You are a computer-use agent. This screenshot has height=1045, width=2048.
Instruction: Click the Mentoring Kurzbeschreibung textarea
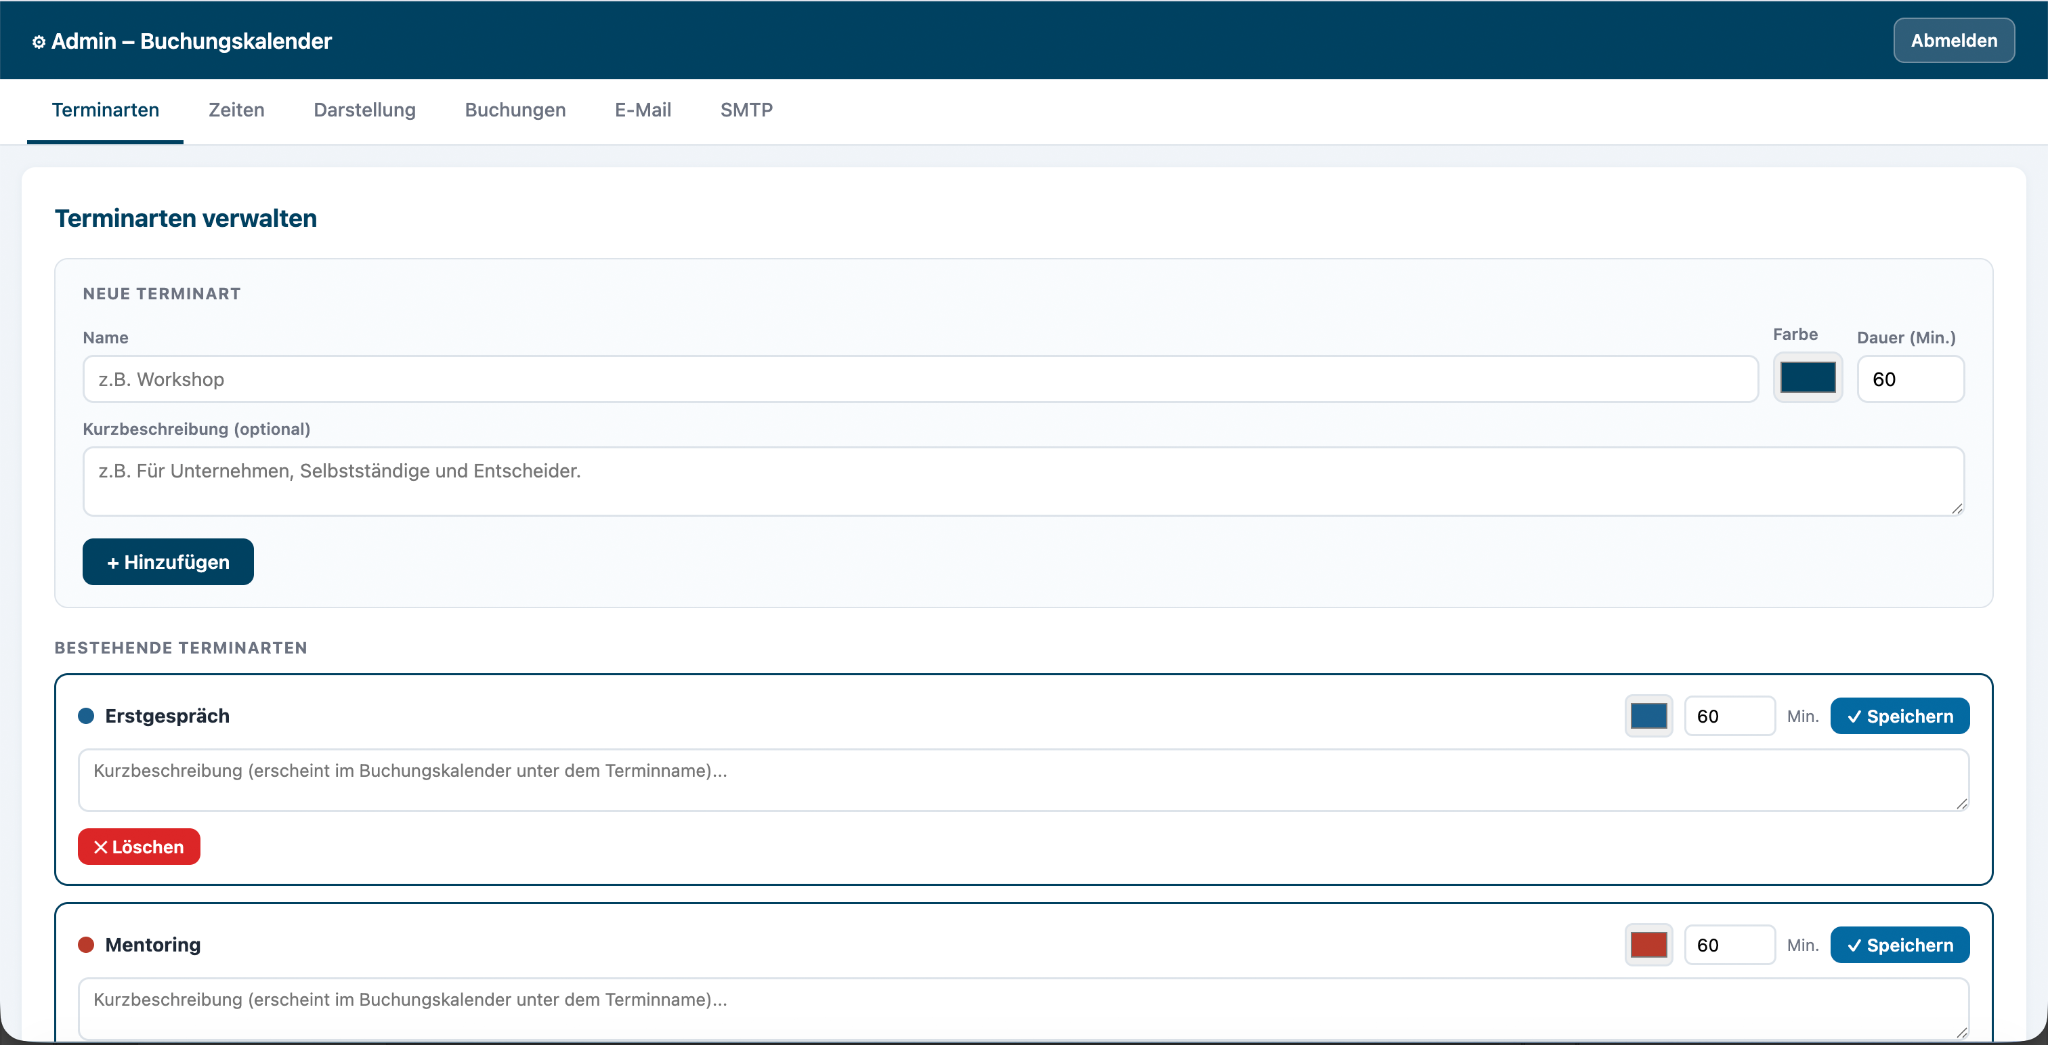(1023, 1009)
